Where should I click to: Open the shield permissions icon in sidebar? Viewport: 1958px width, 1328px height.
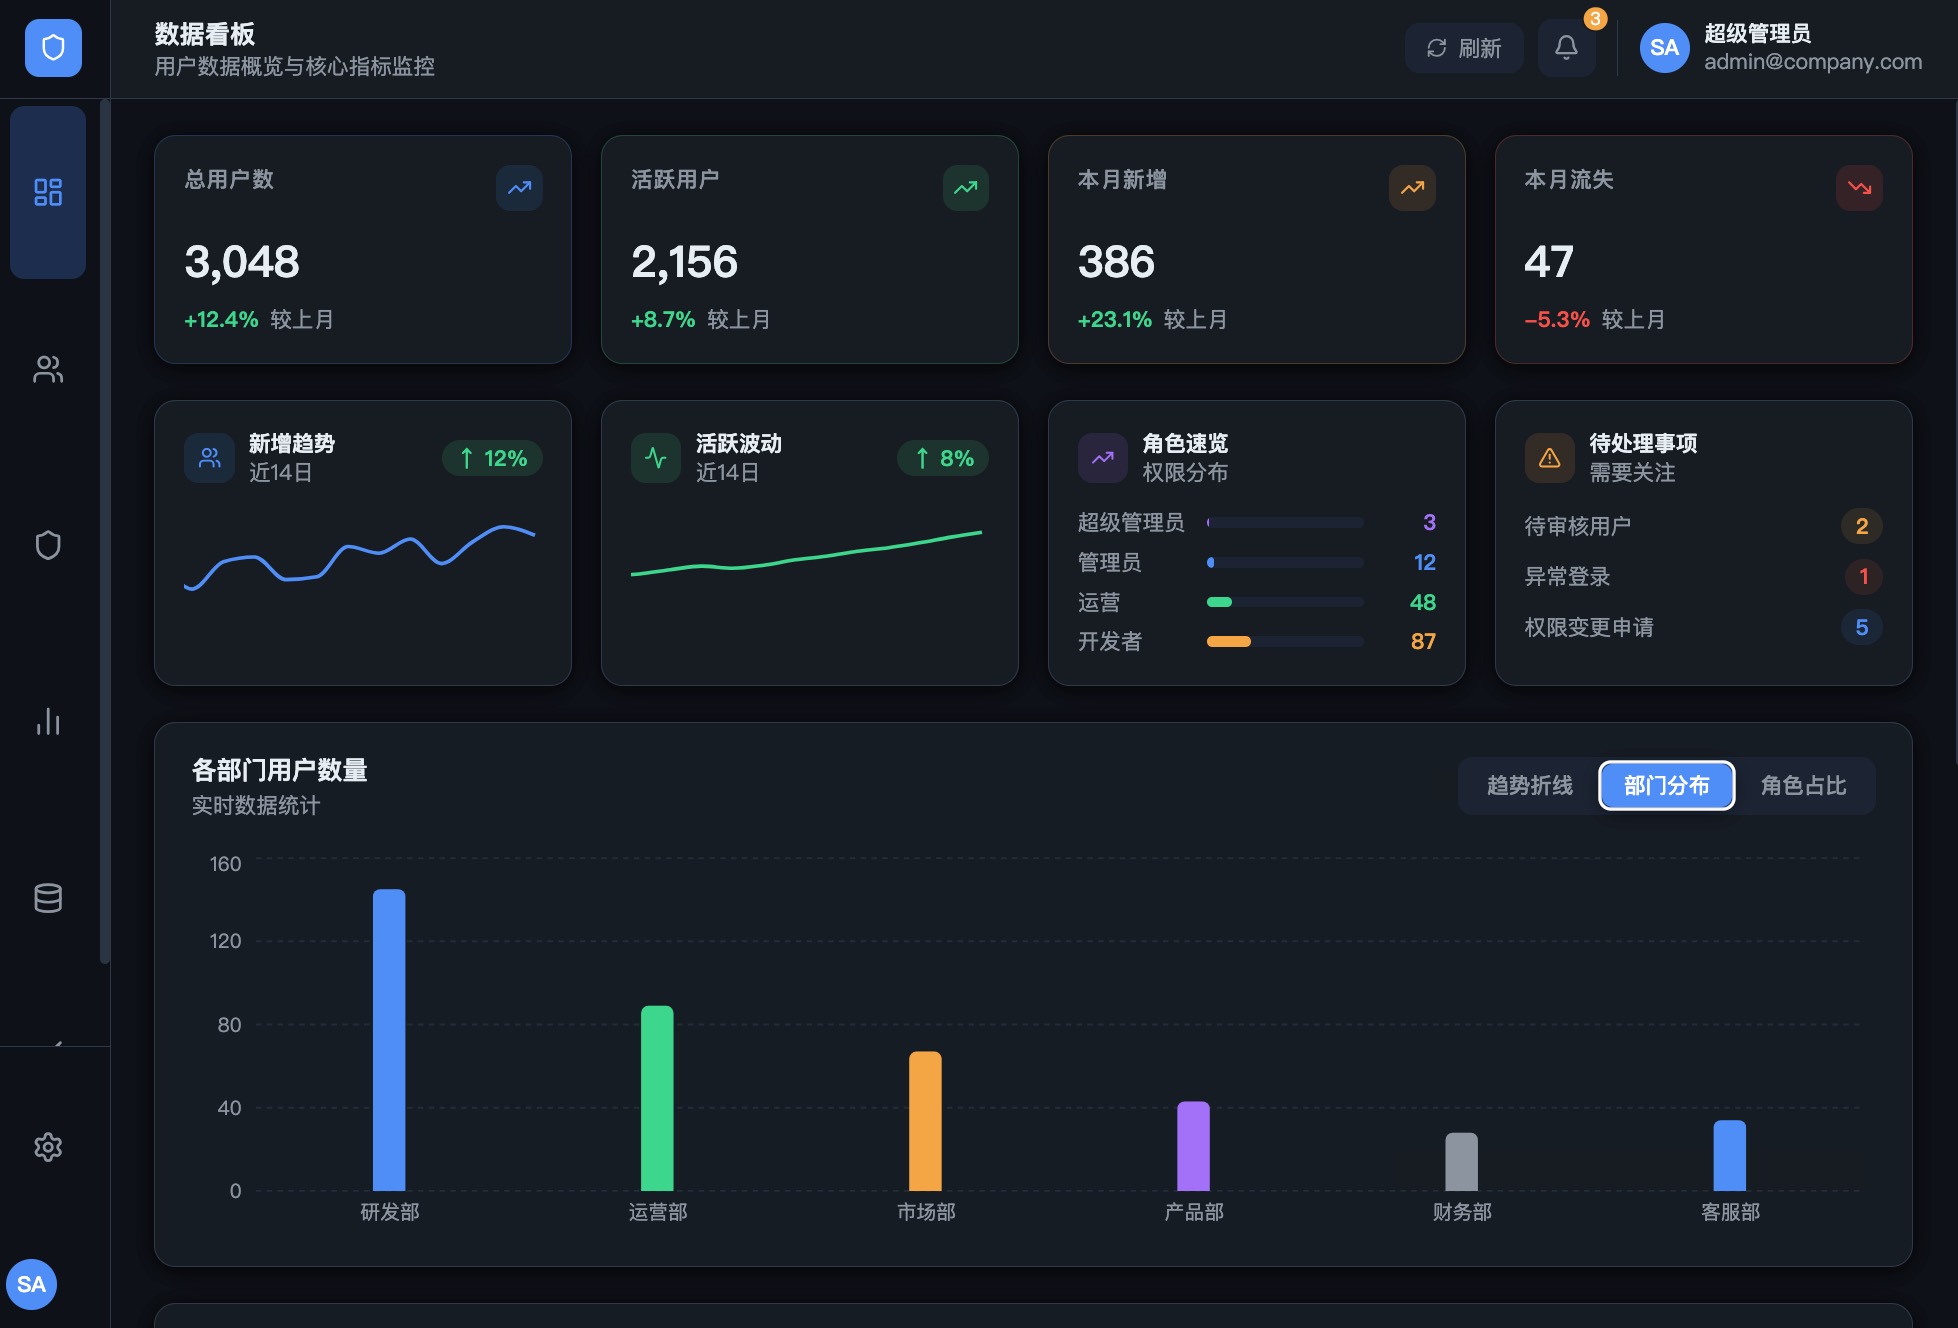[x=48, y=545]
